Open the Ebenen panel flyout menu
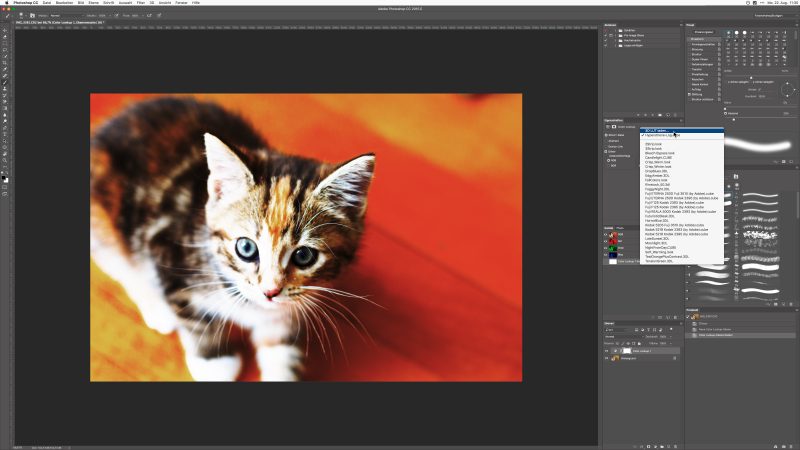Image resolution: width=800 pixels, height=450 pixels. point(681,323)
